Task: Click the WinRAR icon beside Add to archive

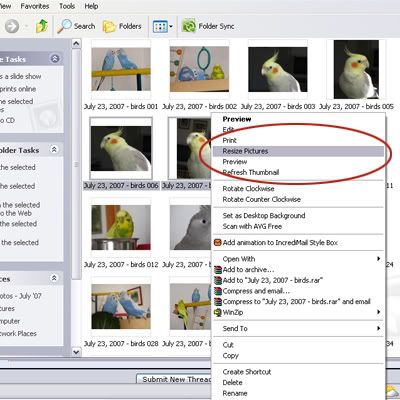Action: tap(218, 269)
